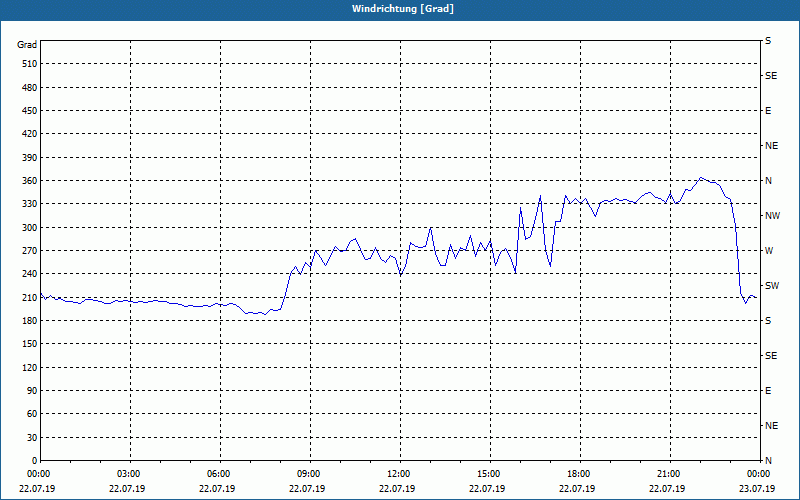The image size is (800, 500).
Task: Select the 06:00 time axis label
Action: pyautogui.click(x=217, y=474)
